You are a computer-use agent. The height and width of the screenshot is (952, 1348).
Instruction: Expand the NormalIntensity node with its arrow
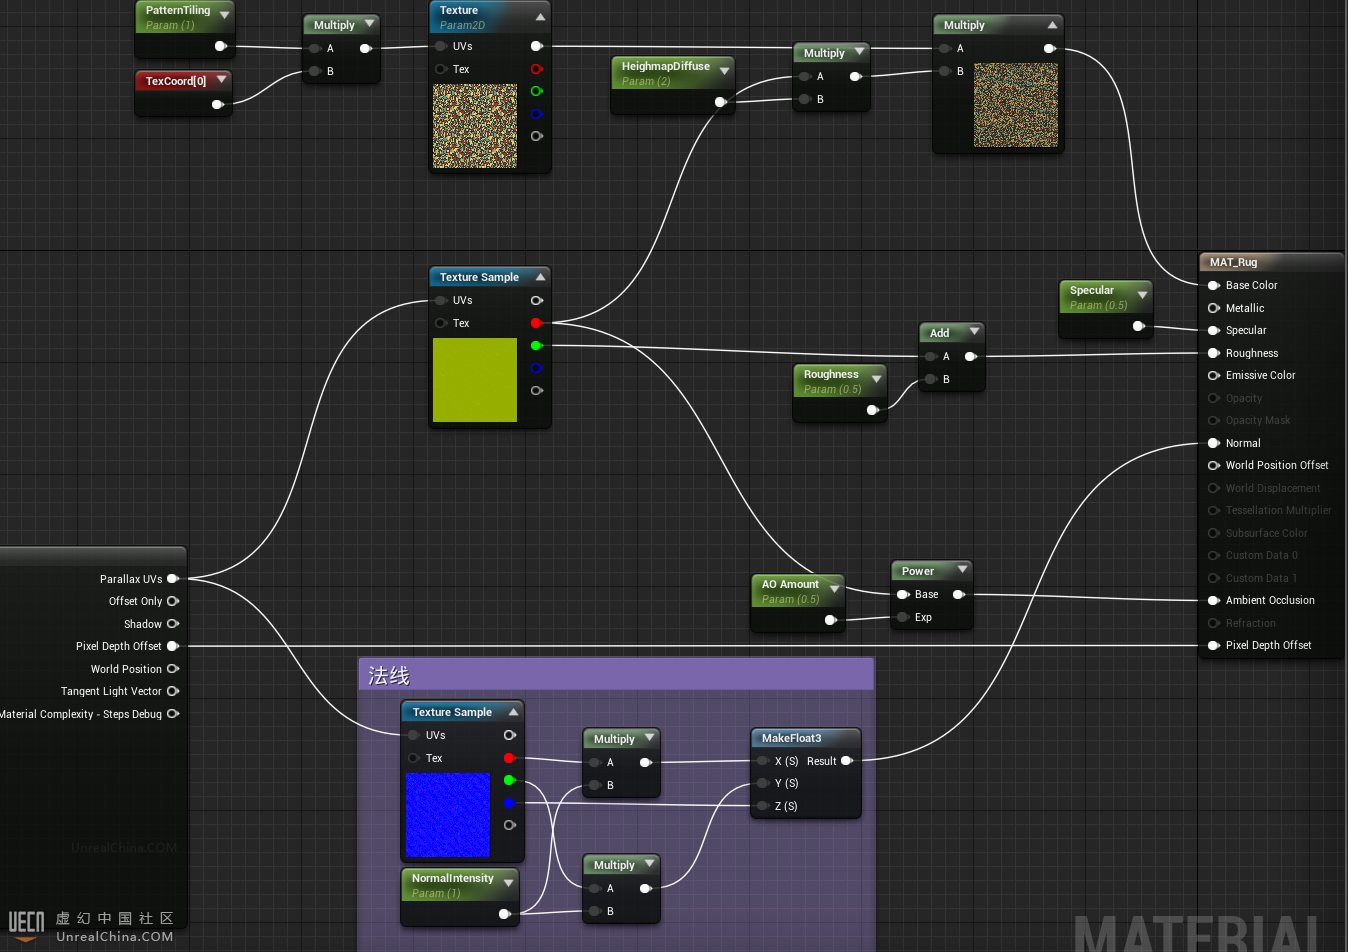pos(508,883)
